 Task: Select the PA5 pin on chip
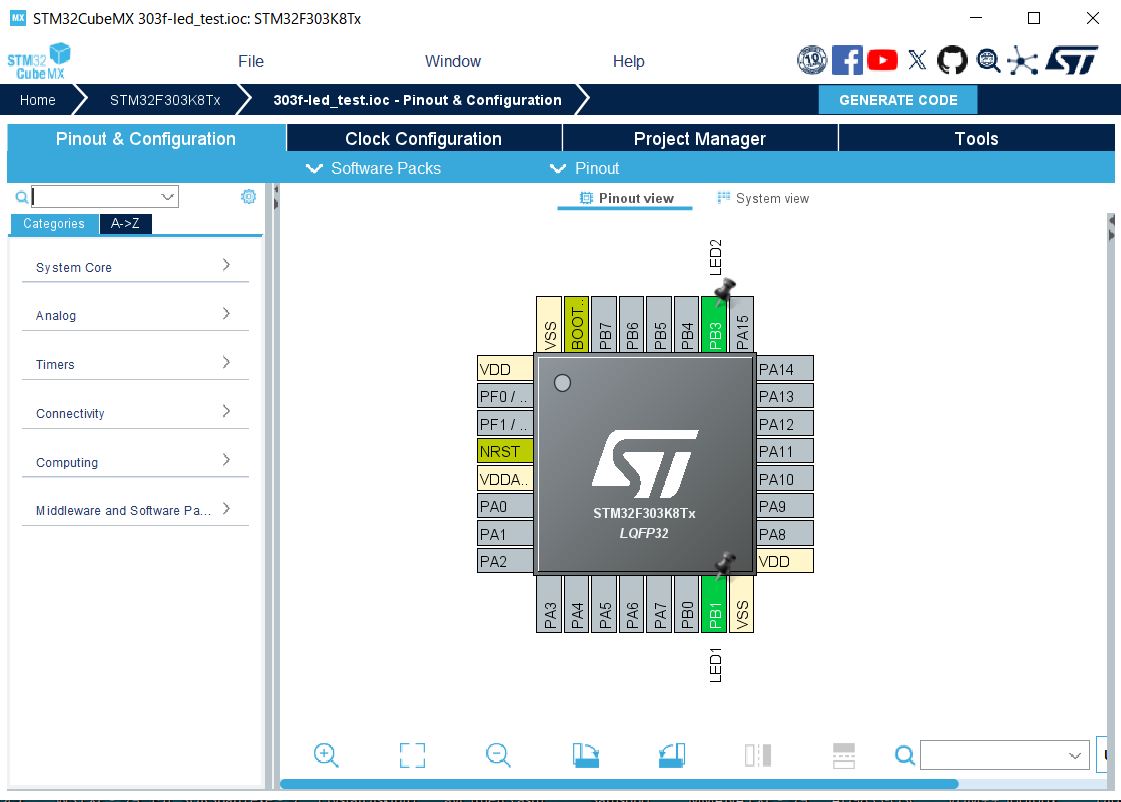(604, 605)
